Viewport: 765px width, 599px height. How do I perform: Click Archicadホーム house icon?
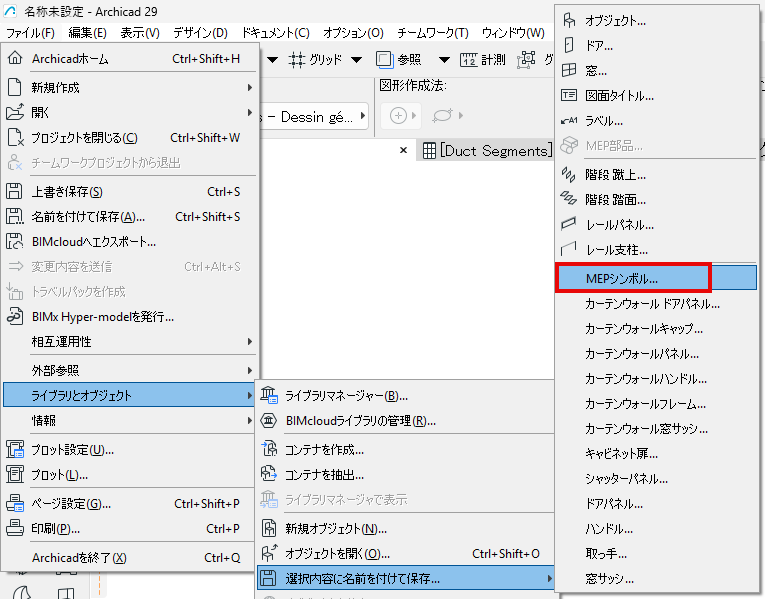[15, 58]
